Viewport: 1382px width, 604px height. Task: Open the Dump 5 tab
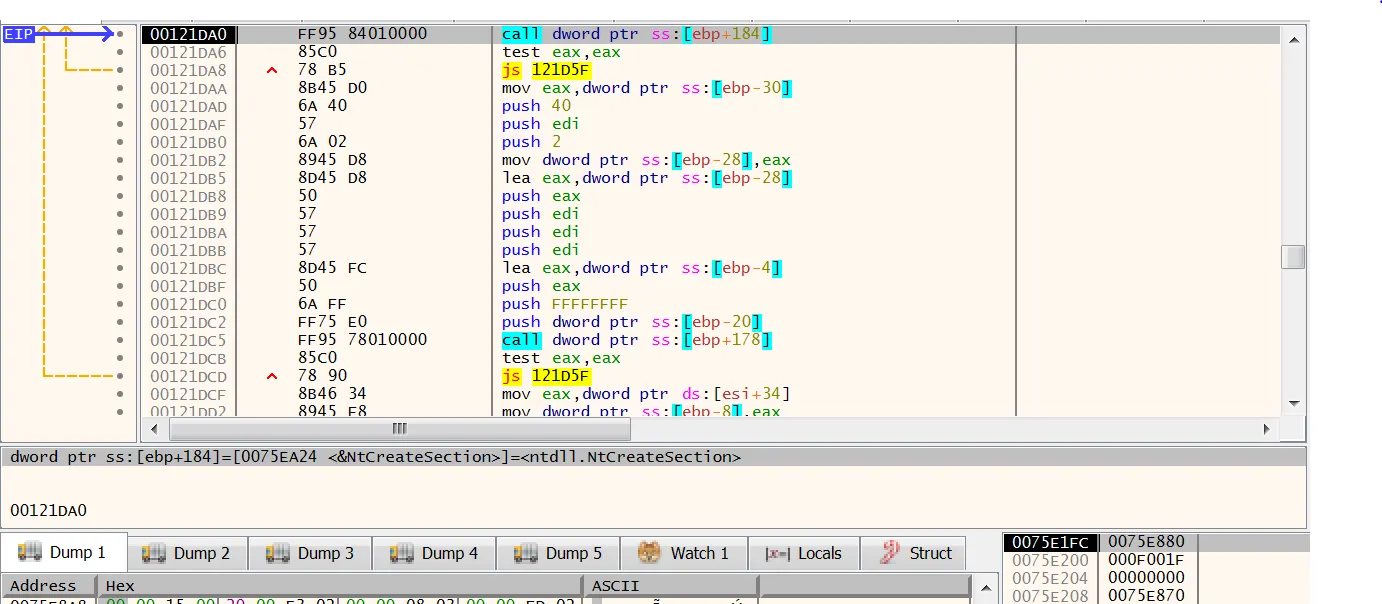pyautogui.click(x=559, y=553)
